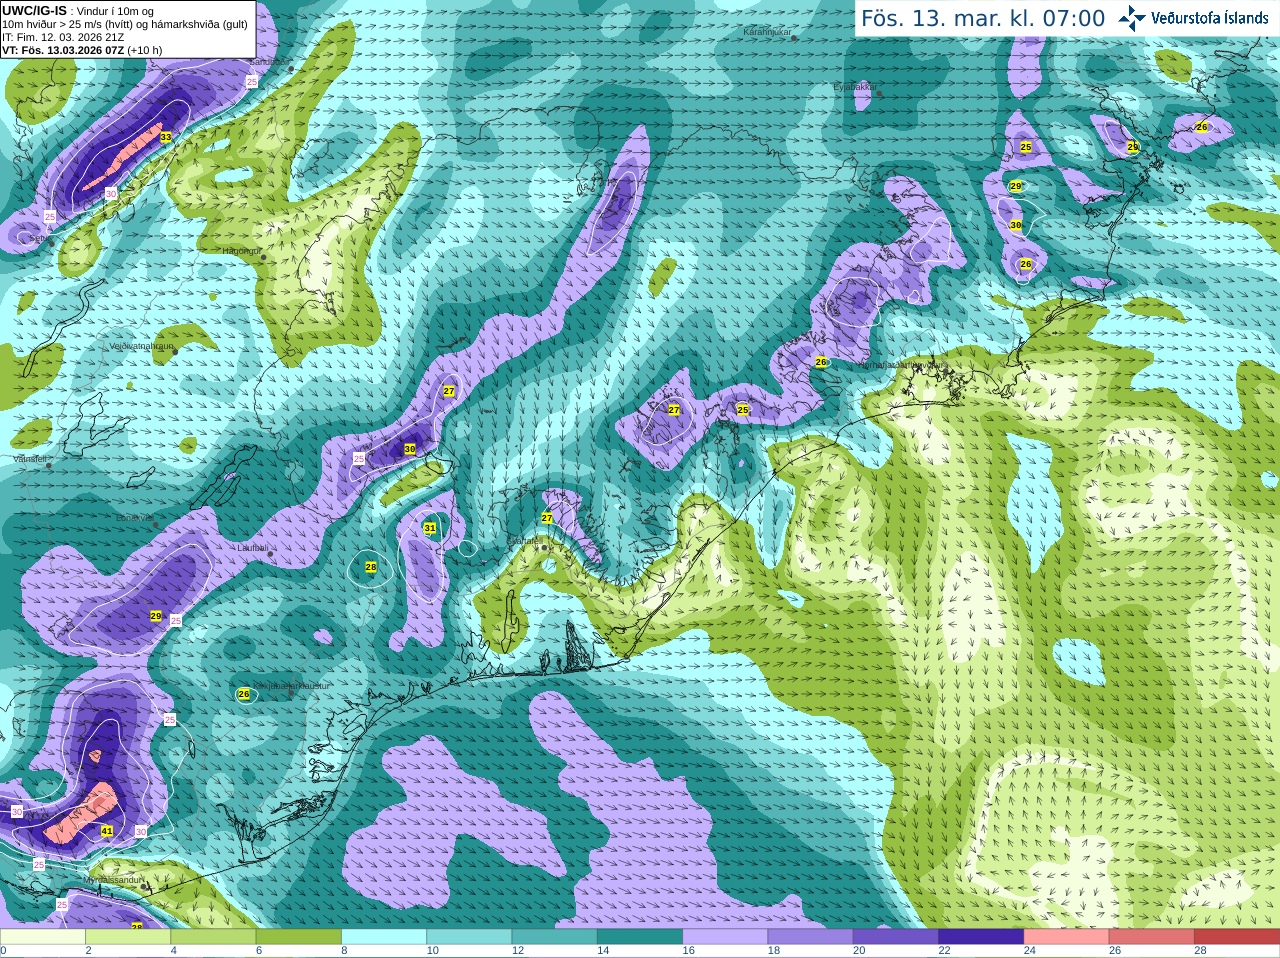The image size is (1280, 958).
Task: Click the Sandbúðir place label
Action: pos(267,62)
